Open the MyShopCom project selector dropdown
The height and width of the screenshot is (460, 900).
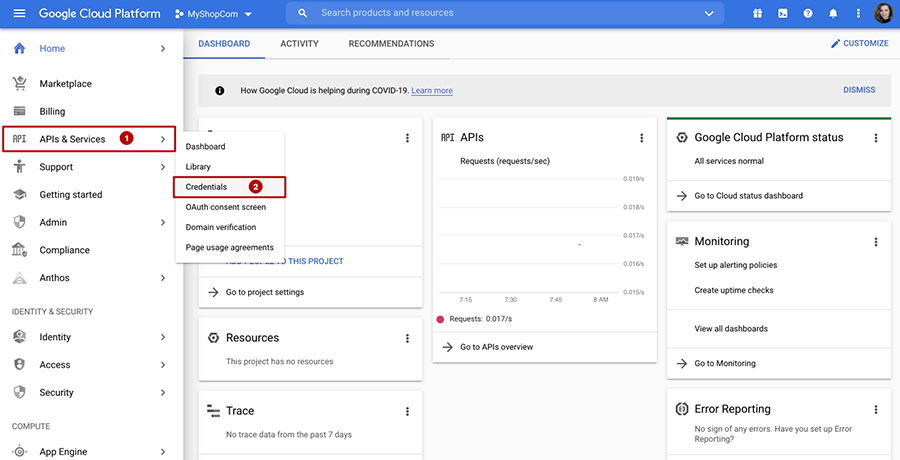[x=214, y=14]
